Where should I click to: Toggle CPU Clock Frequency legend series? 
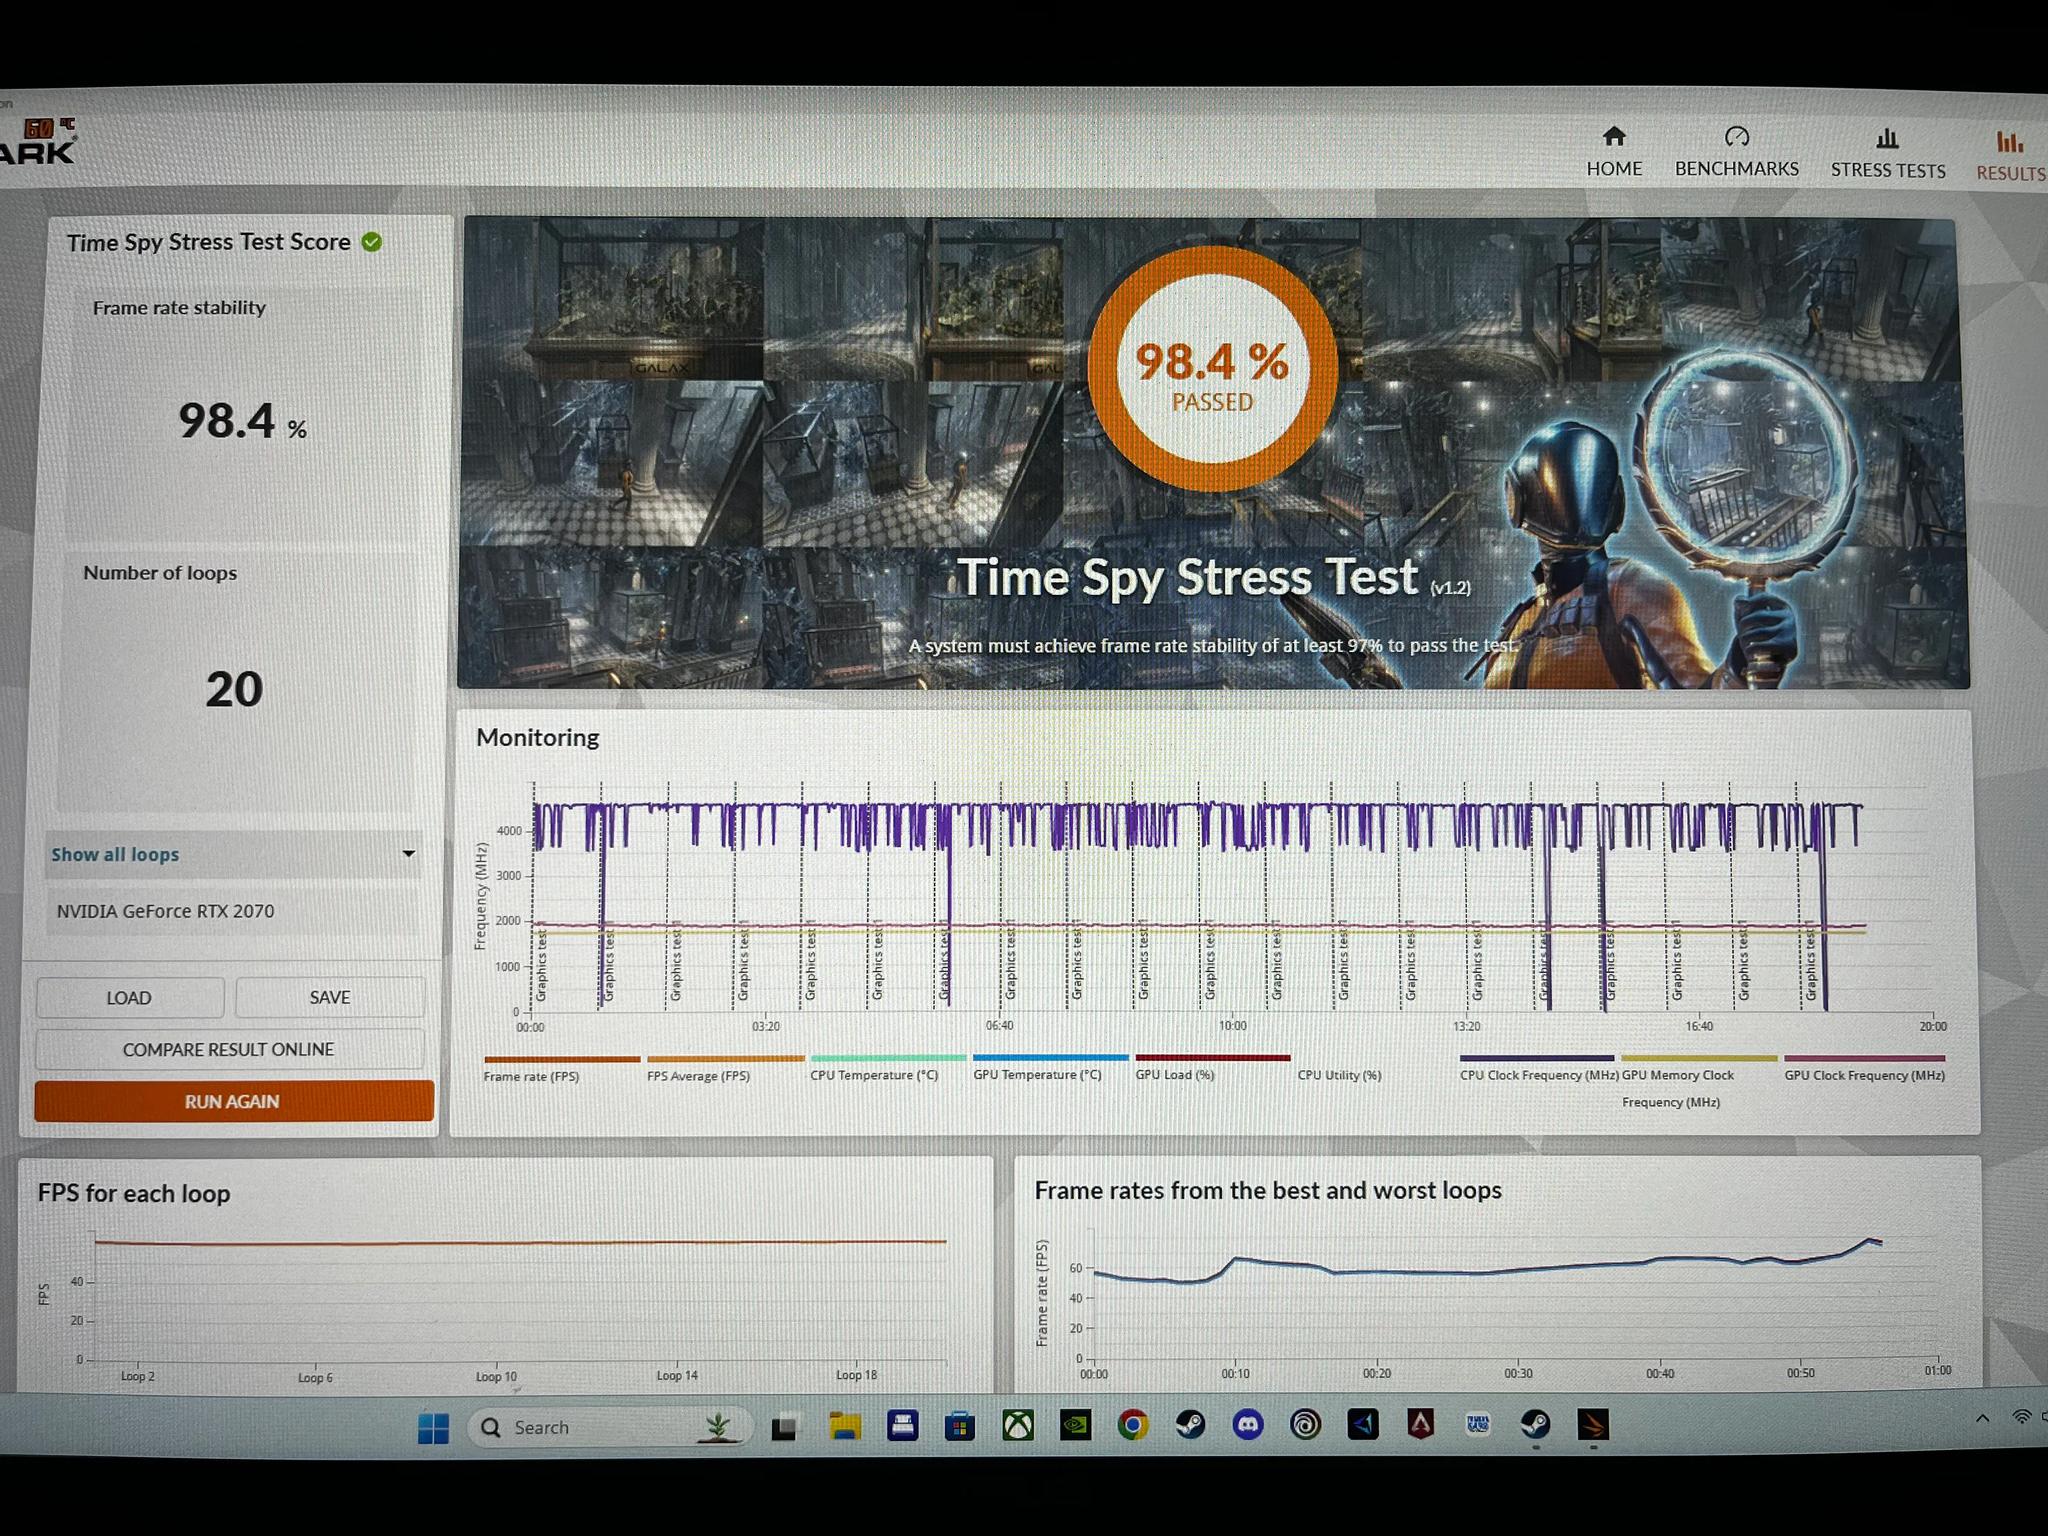pos(1537,1067)
